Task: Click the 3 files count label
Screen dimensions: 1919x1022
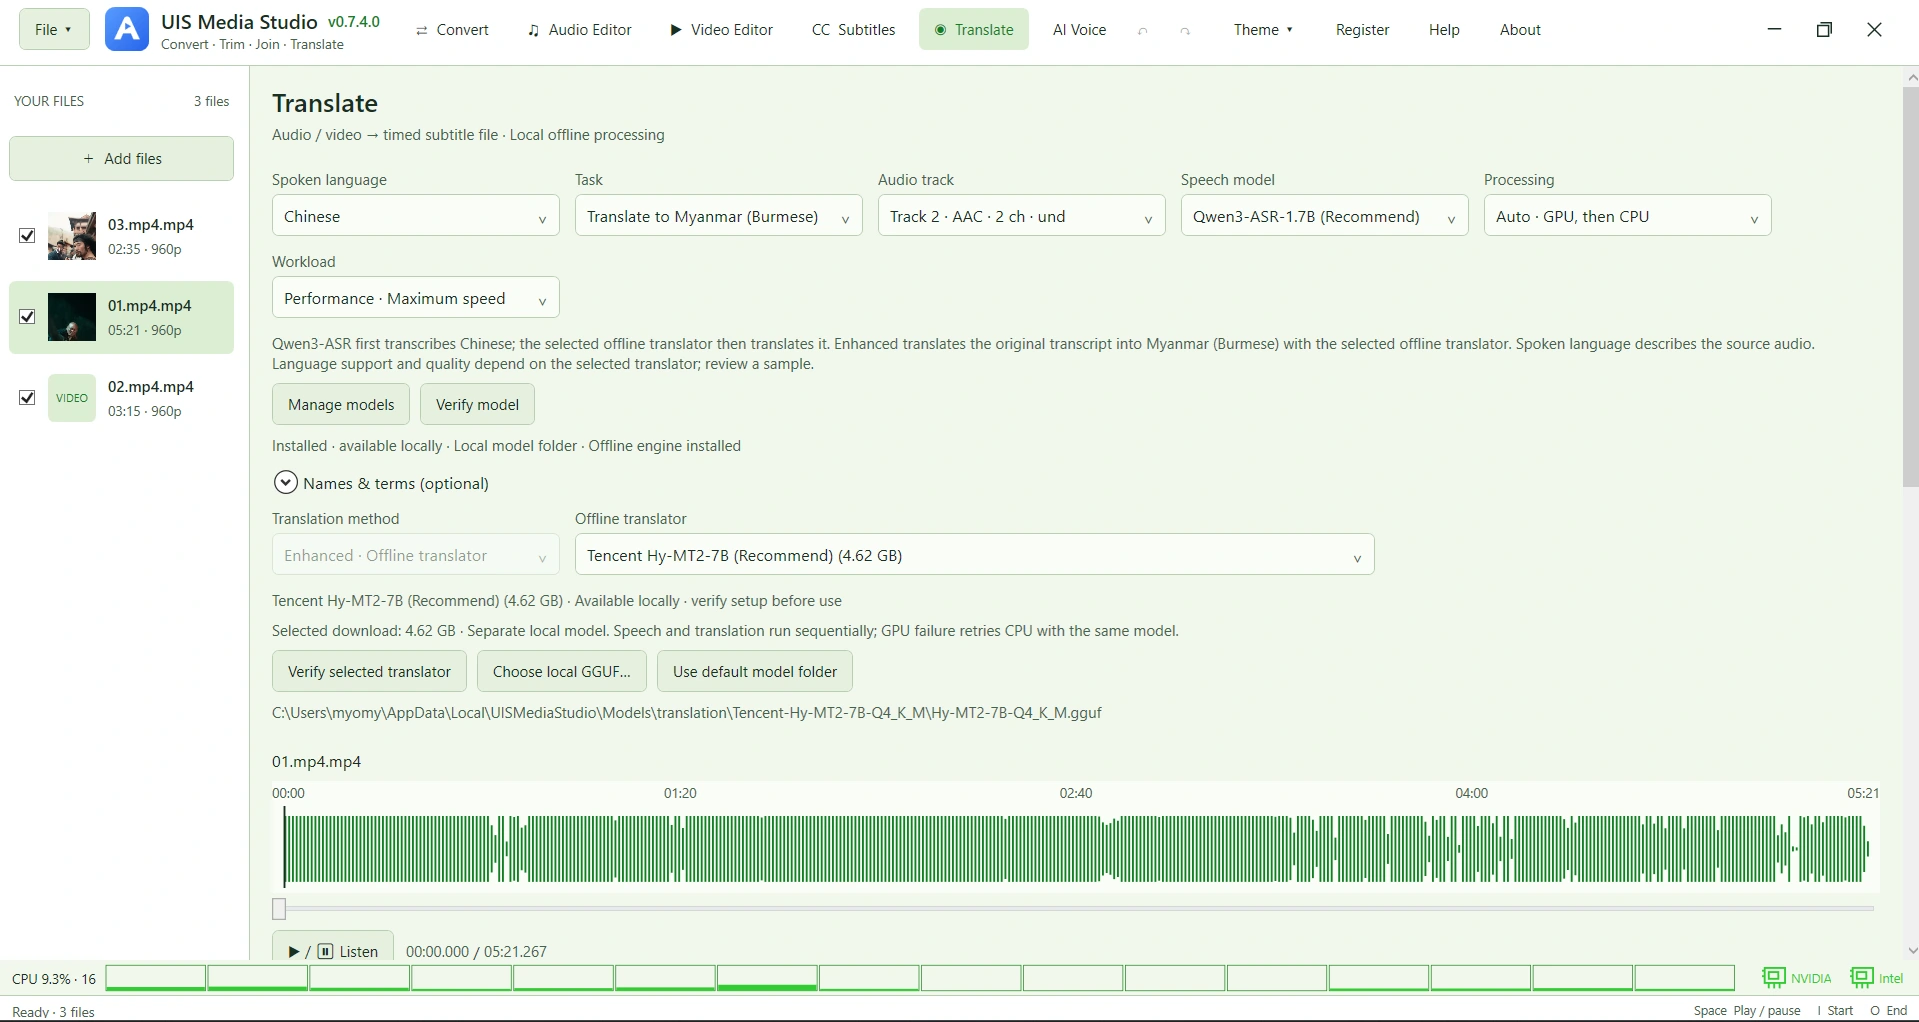Action: [211, 101]
